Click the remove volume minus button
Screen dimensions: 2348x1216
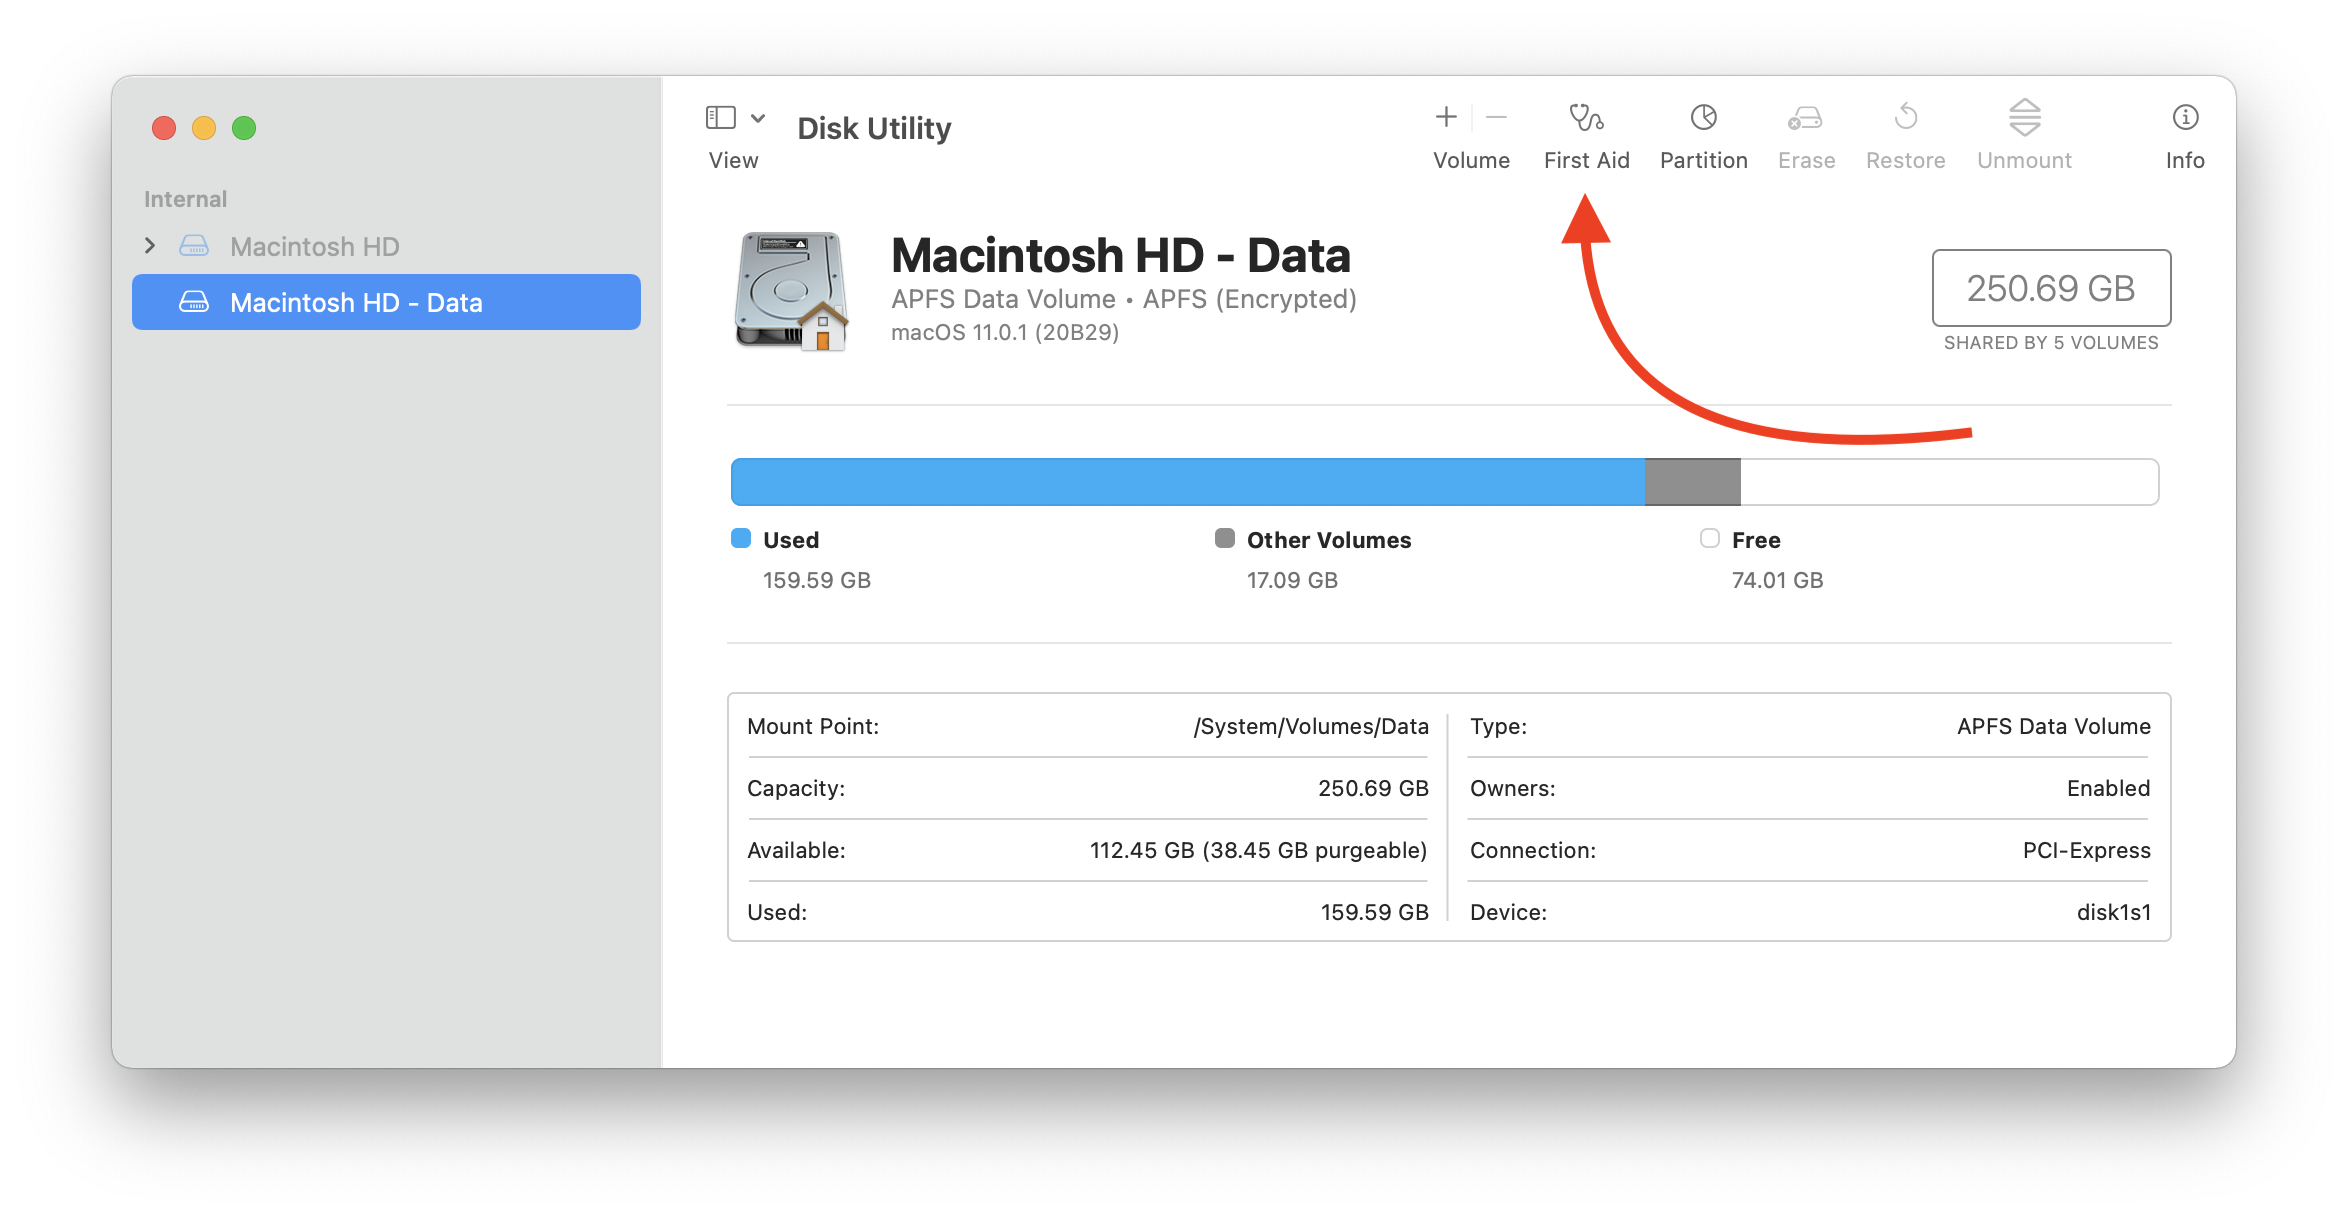click(x=1497, y=117)
